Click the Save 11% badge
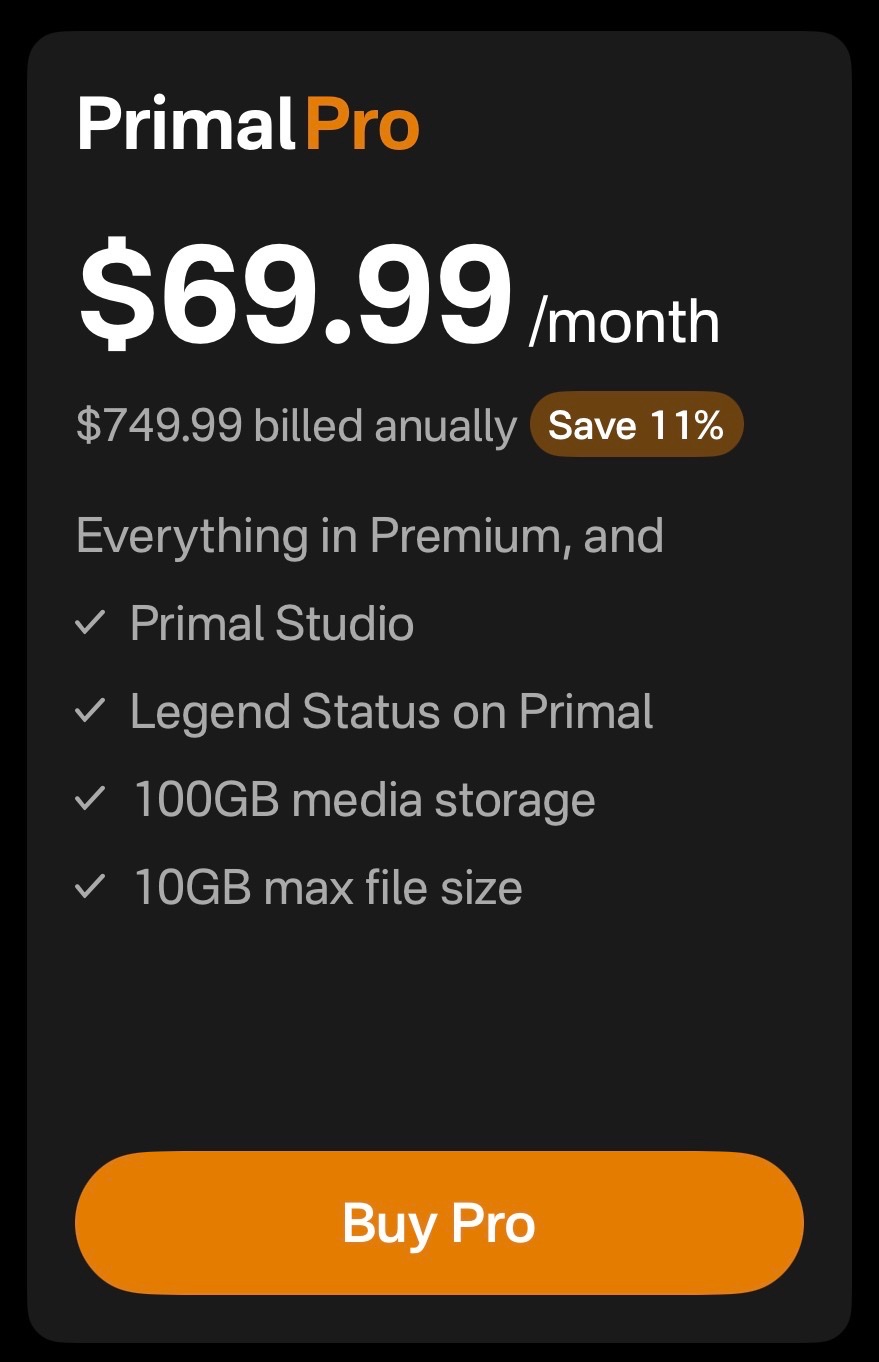 [x=636, y=425]
